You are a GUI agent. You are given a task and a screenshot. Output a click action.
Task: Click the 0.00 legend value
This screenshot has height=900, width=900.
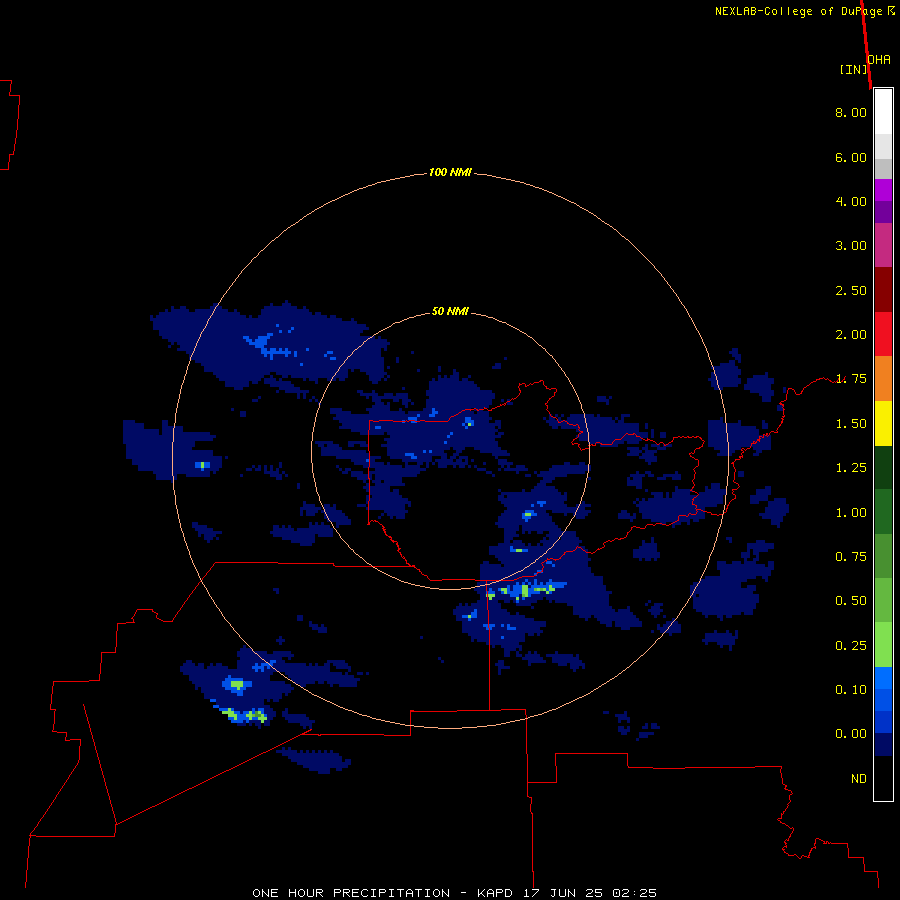click(x=851, y=734)
